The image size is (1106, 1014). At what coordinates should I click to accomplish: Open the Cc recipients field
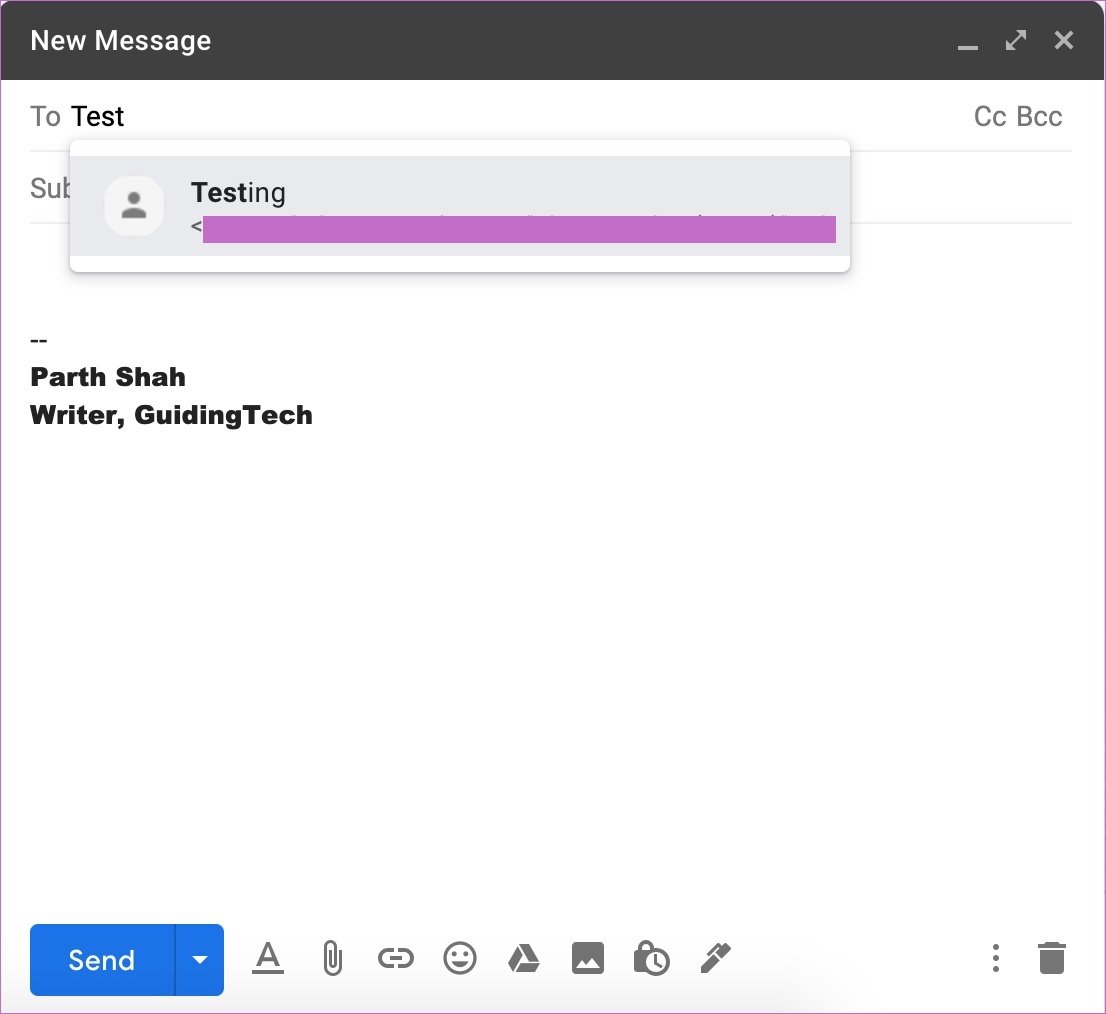click(988, 116)
